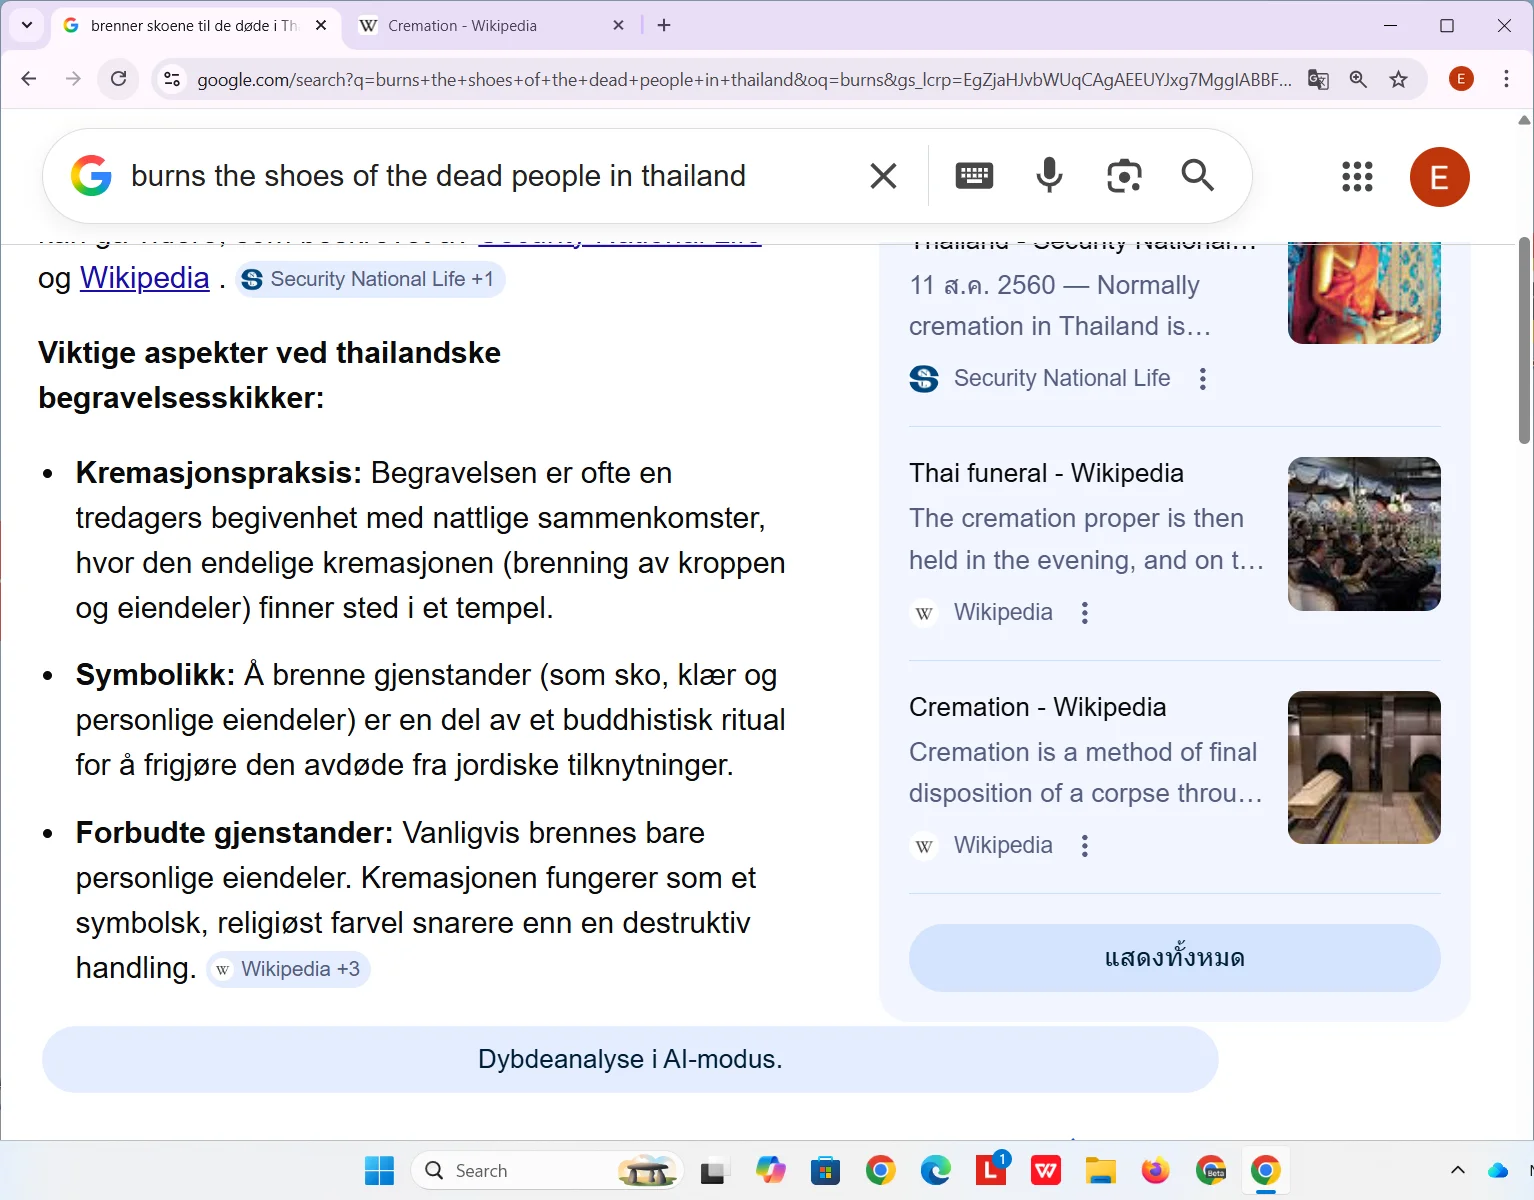Screen dimensions: 1534x1200
Task: Open the Cremation result thumbnail image
Action: (1363, 767)
